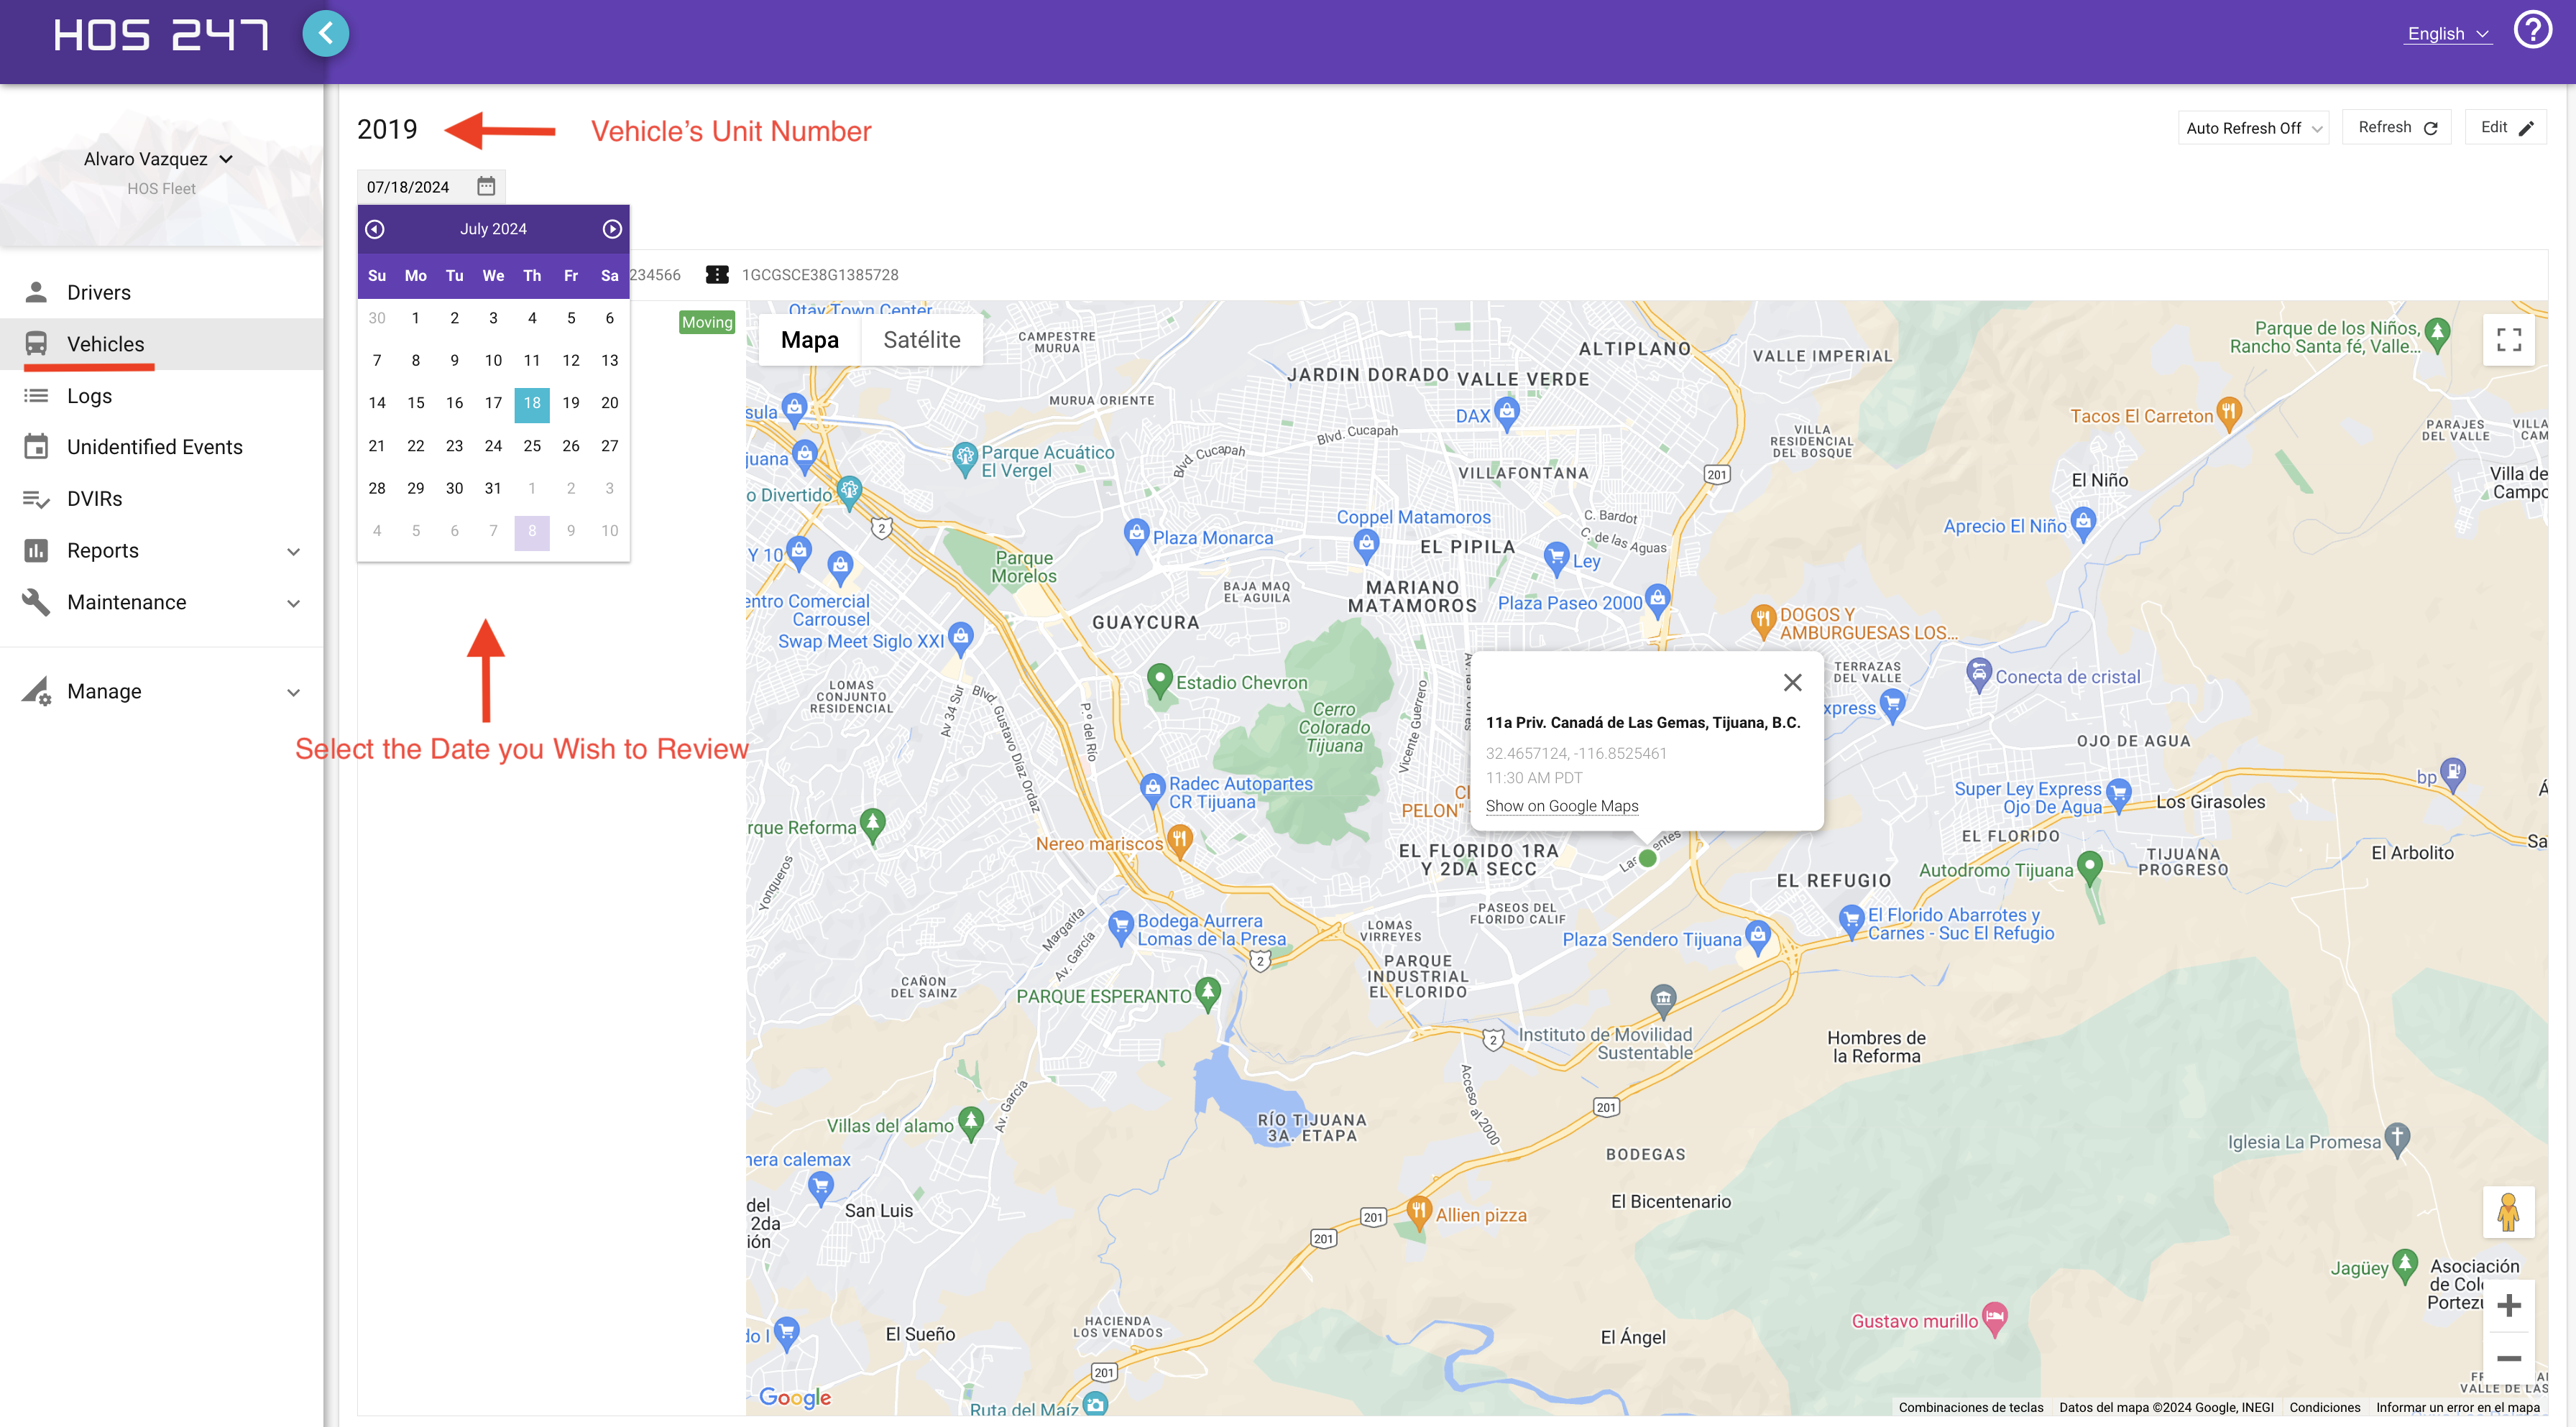Open Alvaro Vazquez user dropdown
The image size is (2576, 1427).
click(158, 159)
